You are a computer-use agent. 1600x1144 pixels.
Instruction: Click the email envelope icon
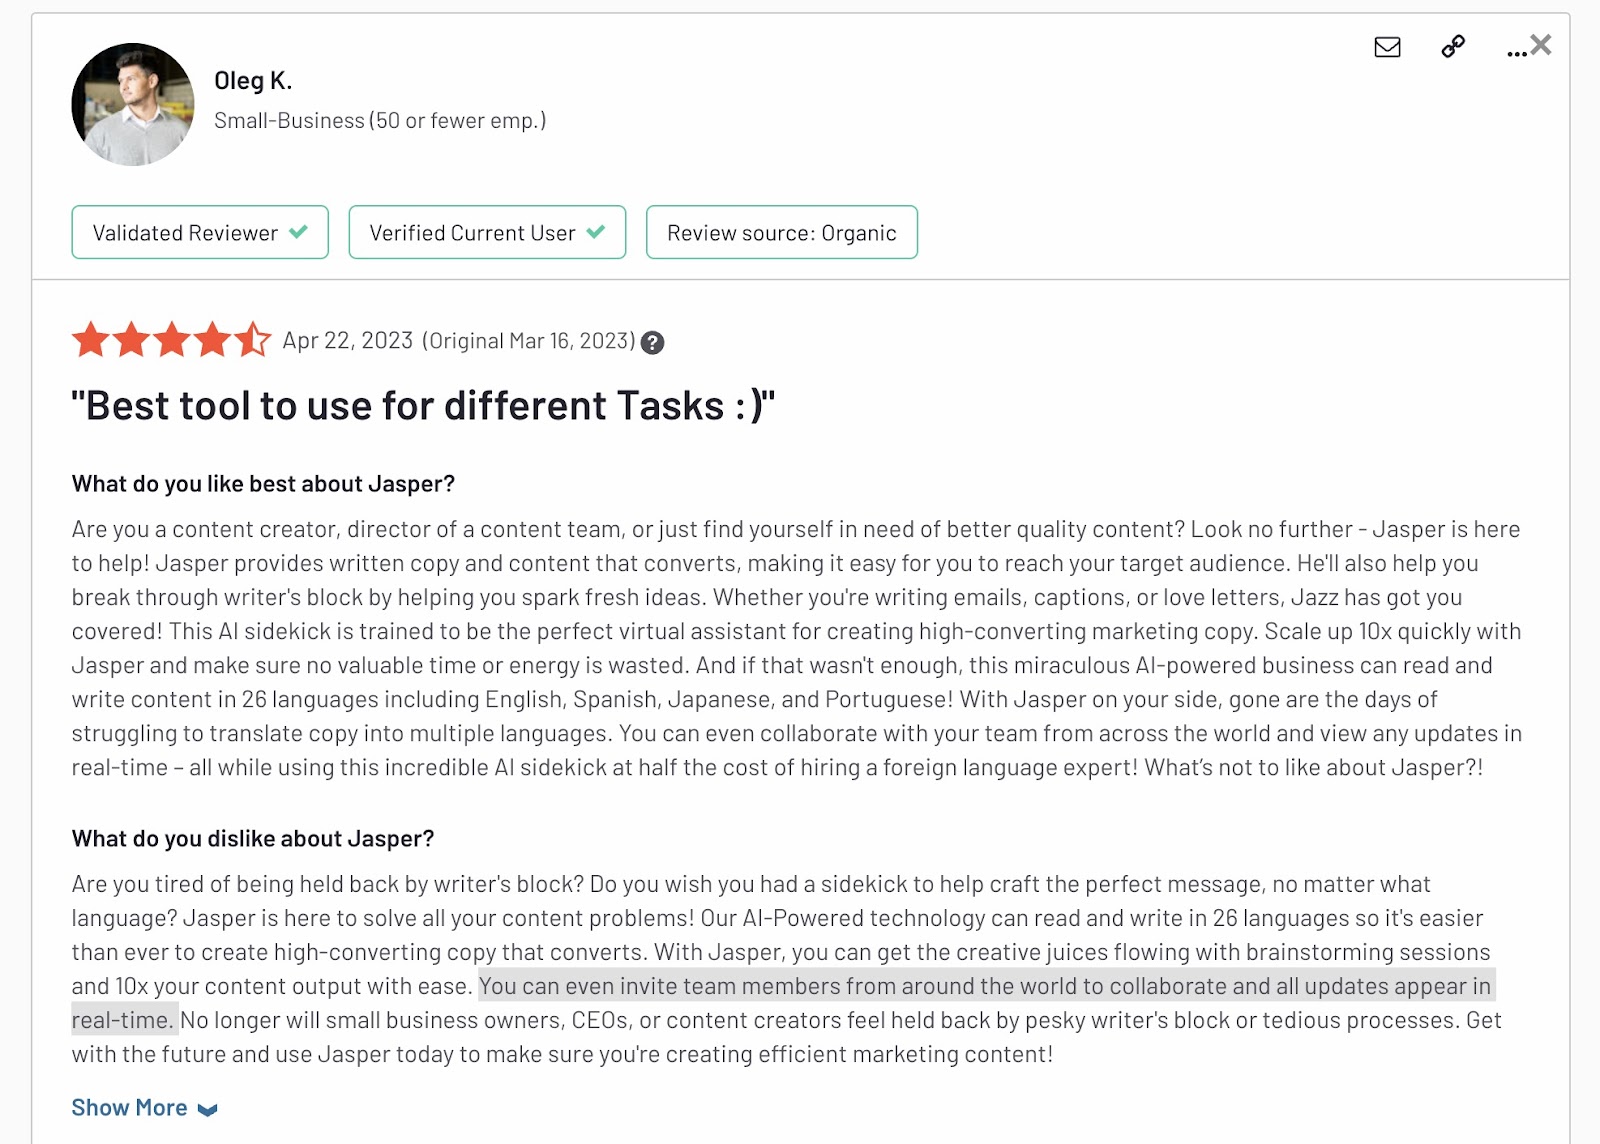tap(1387, 47)
